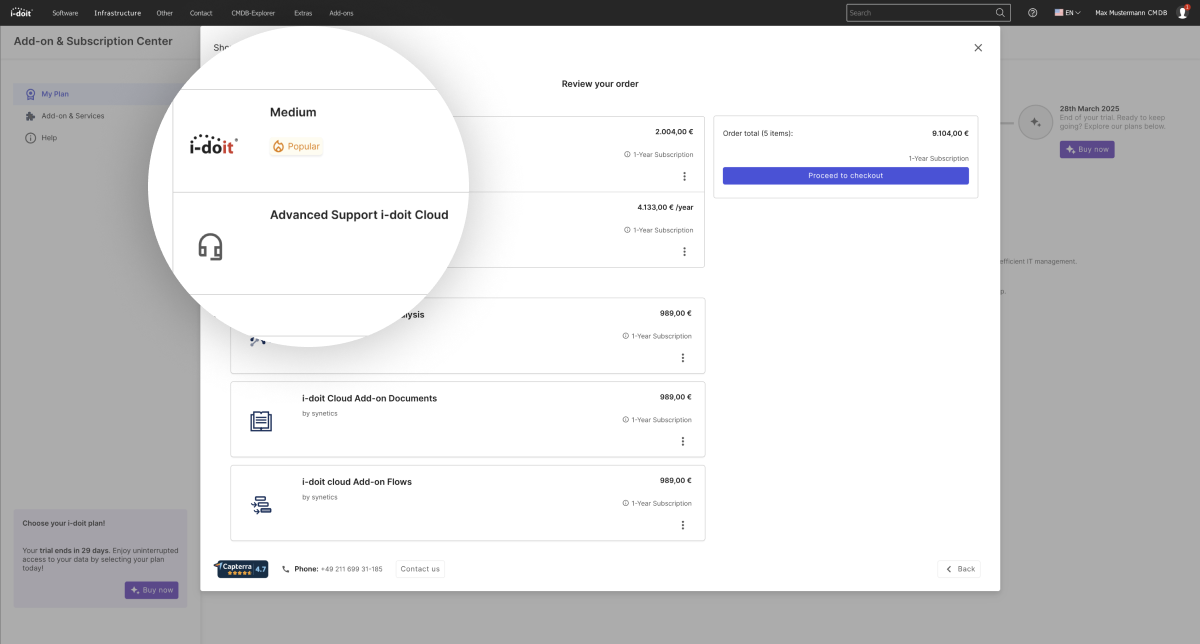Click the 1-Year Subscription label under the order total
The image size is (1200, 644).
[939, 158]
